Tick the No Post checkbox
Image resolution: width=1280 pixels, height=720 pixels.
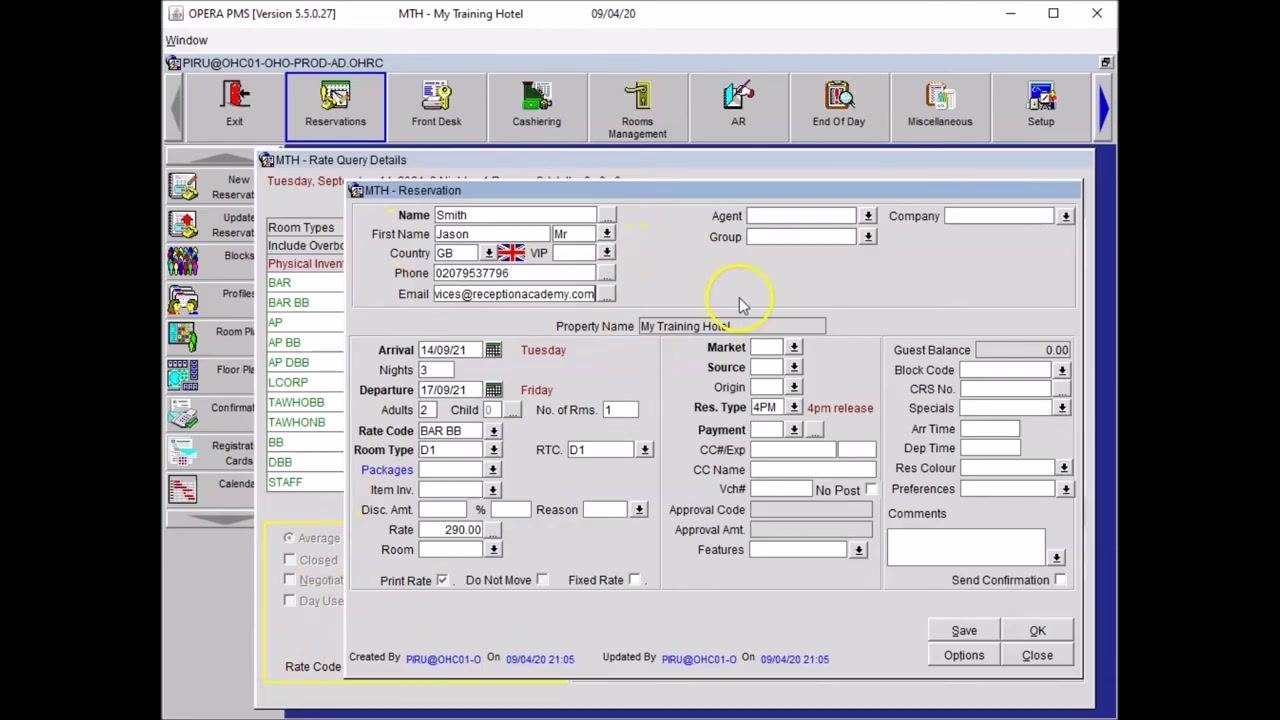[x=871, y=489]
